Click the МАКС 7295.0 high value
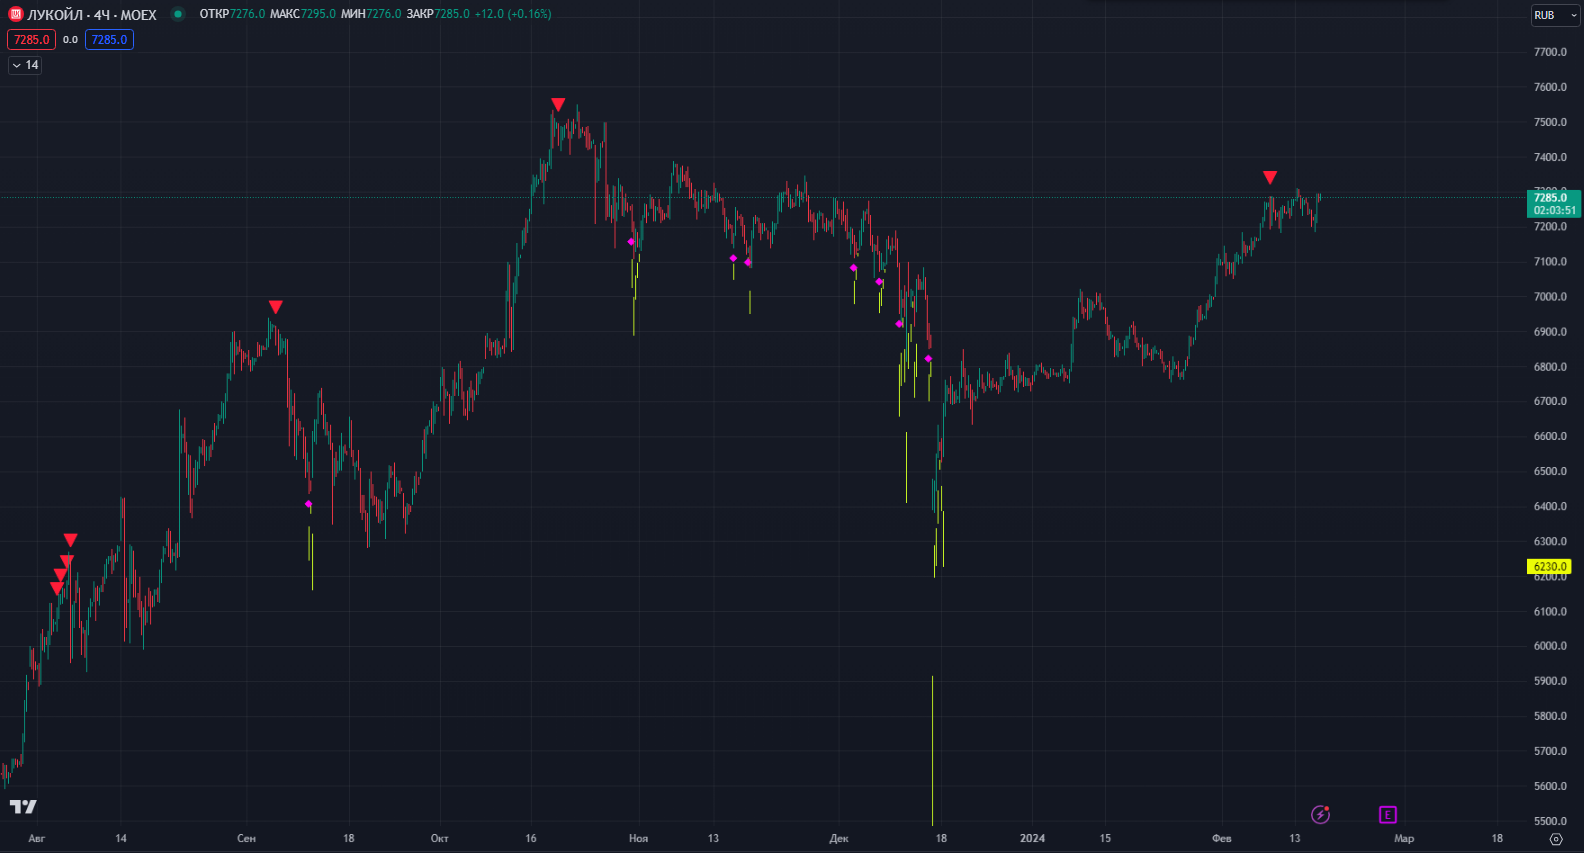 click(x=303, y=14)
